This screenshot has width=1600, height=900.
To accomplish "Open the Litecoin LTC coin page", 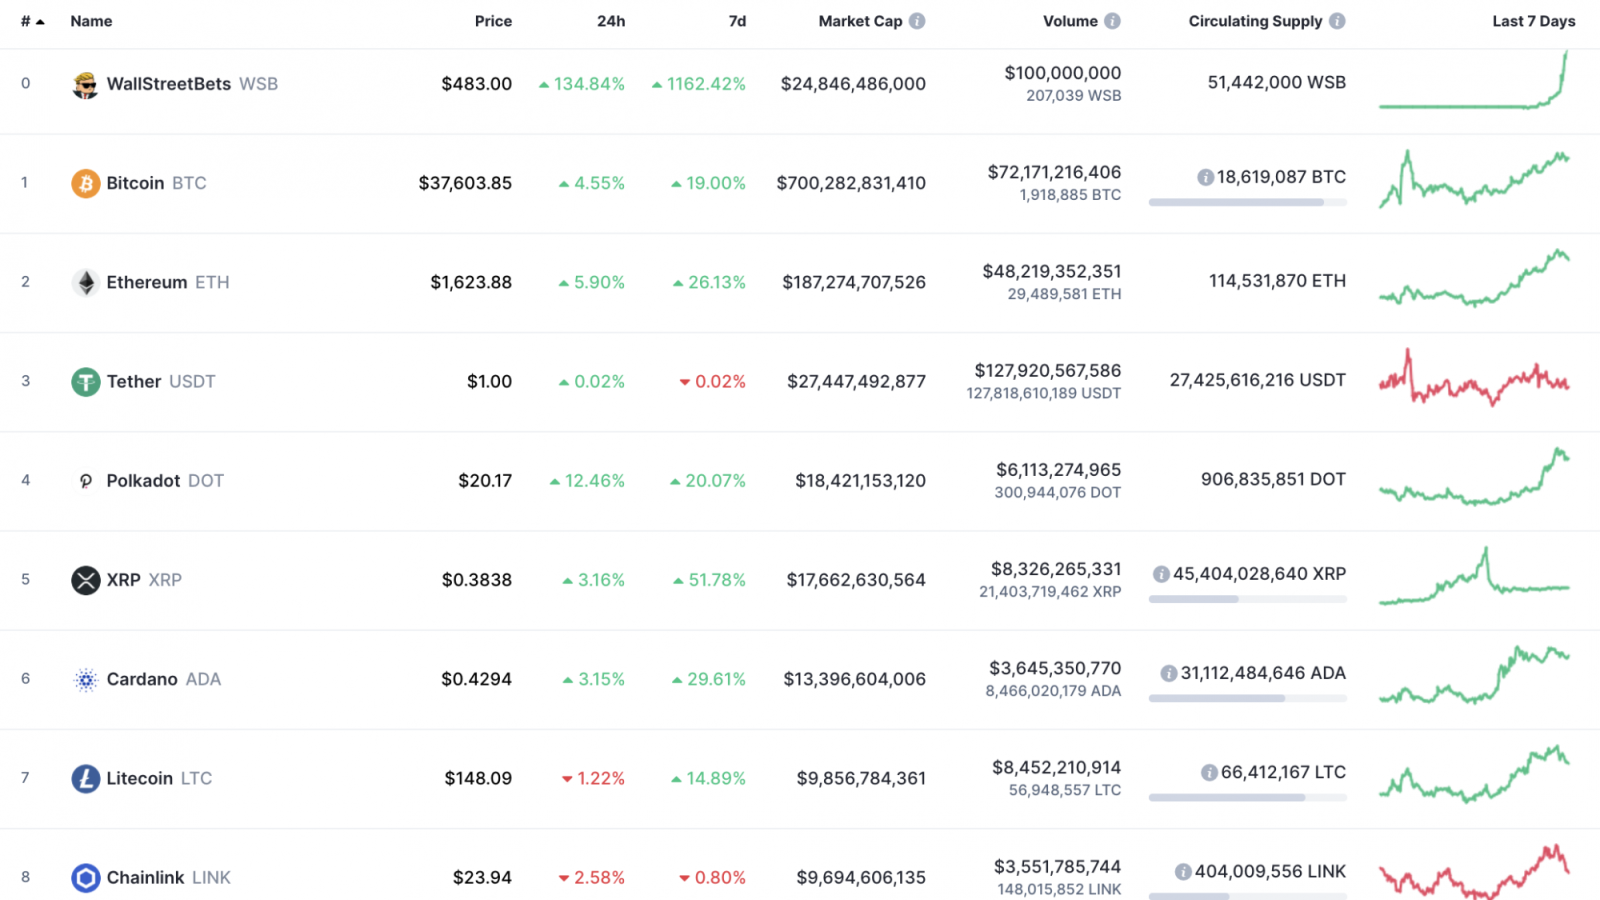I will [159, 778].
